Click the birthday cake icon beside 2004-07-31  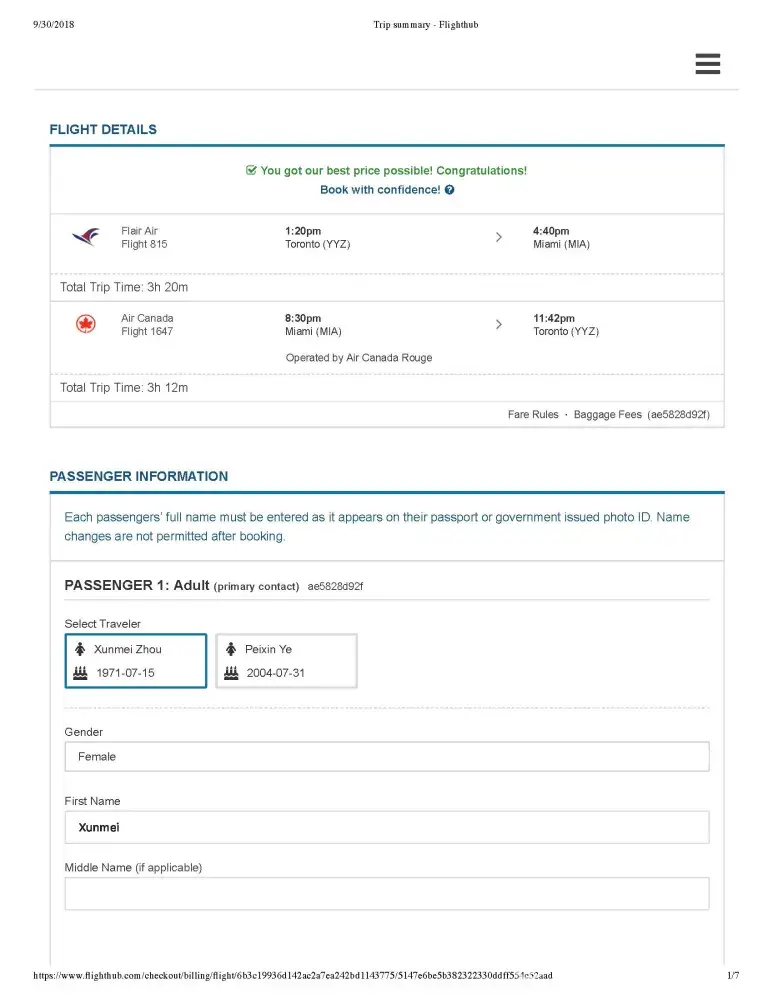point(231,673)
